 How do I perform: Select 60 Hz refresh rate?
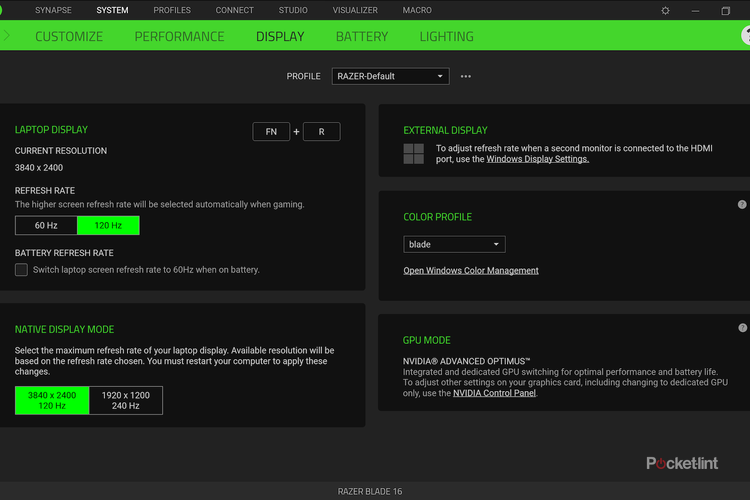tap(46, 225)
